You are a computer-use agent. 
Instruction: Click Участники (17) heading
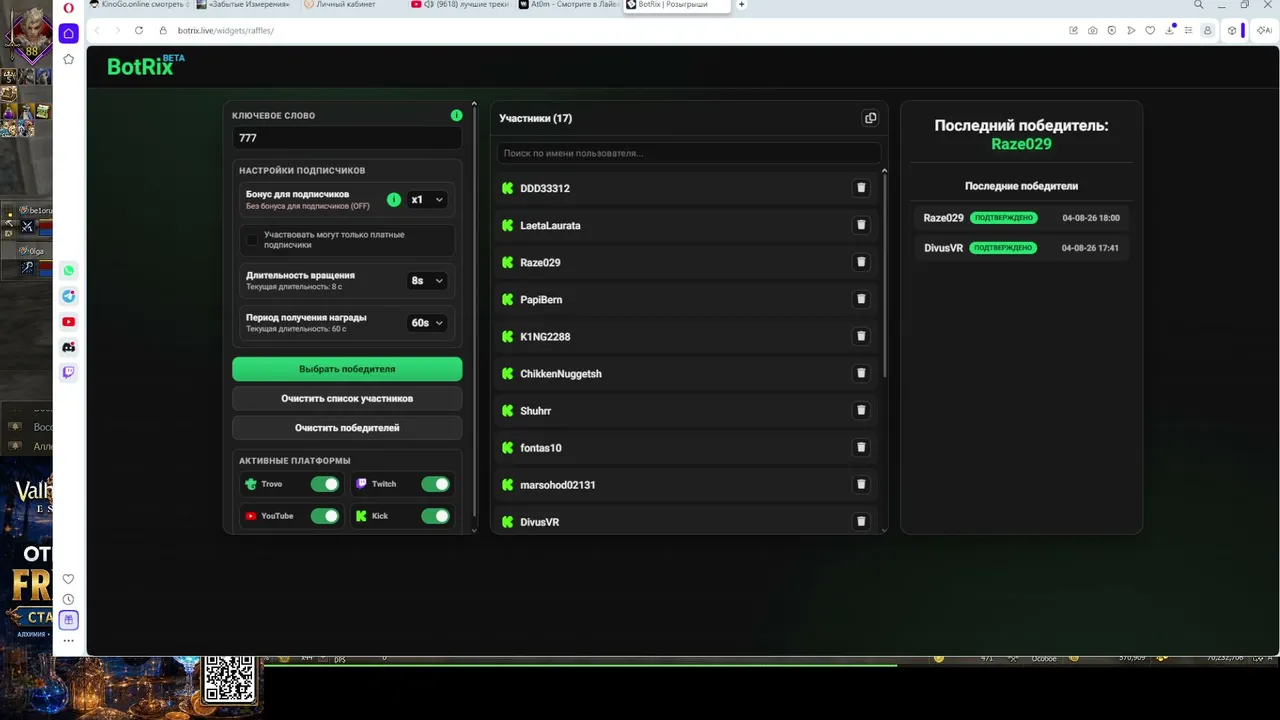(x=536, y=118)
